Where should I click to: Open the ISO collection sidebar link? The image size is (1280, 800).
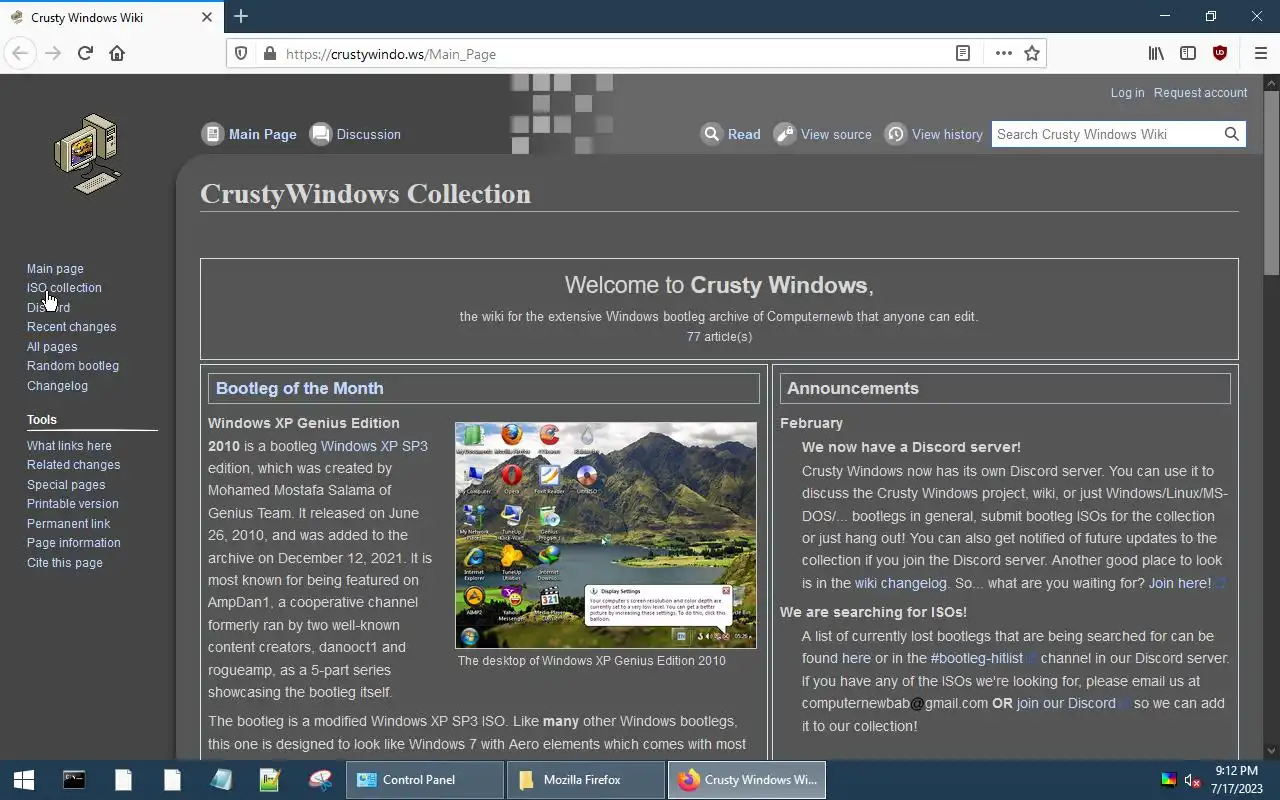click(64, 288)
